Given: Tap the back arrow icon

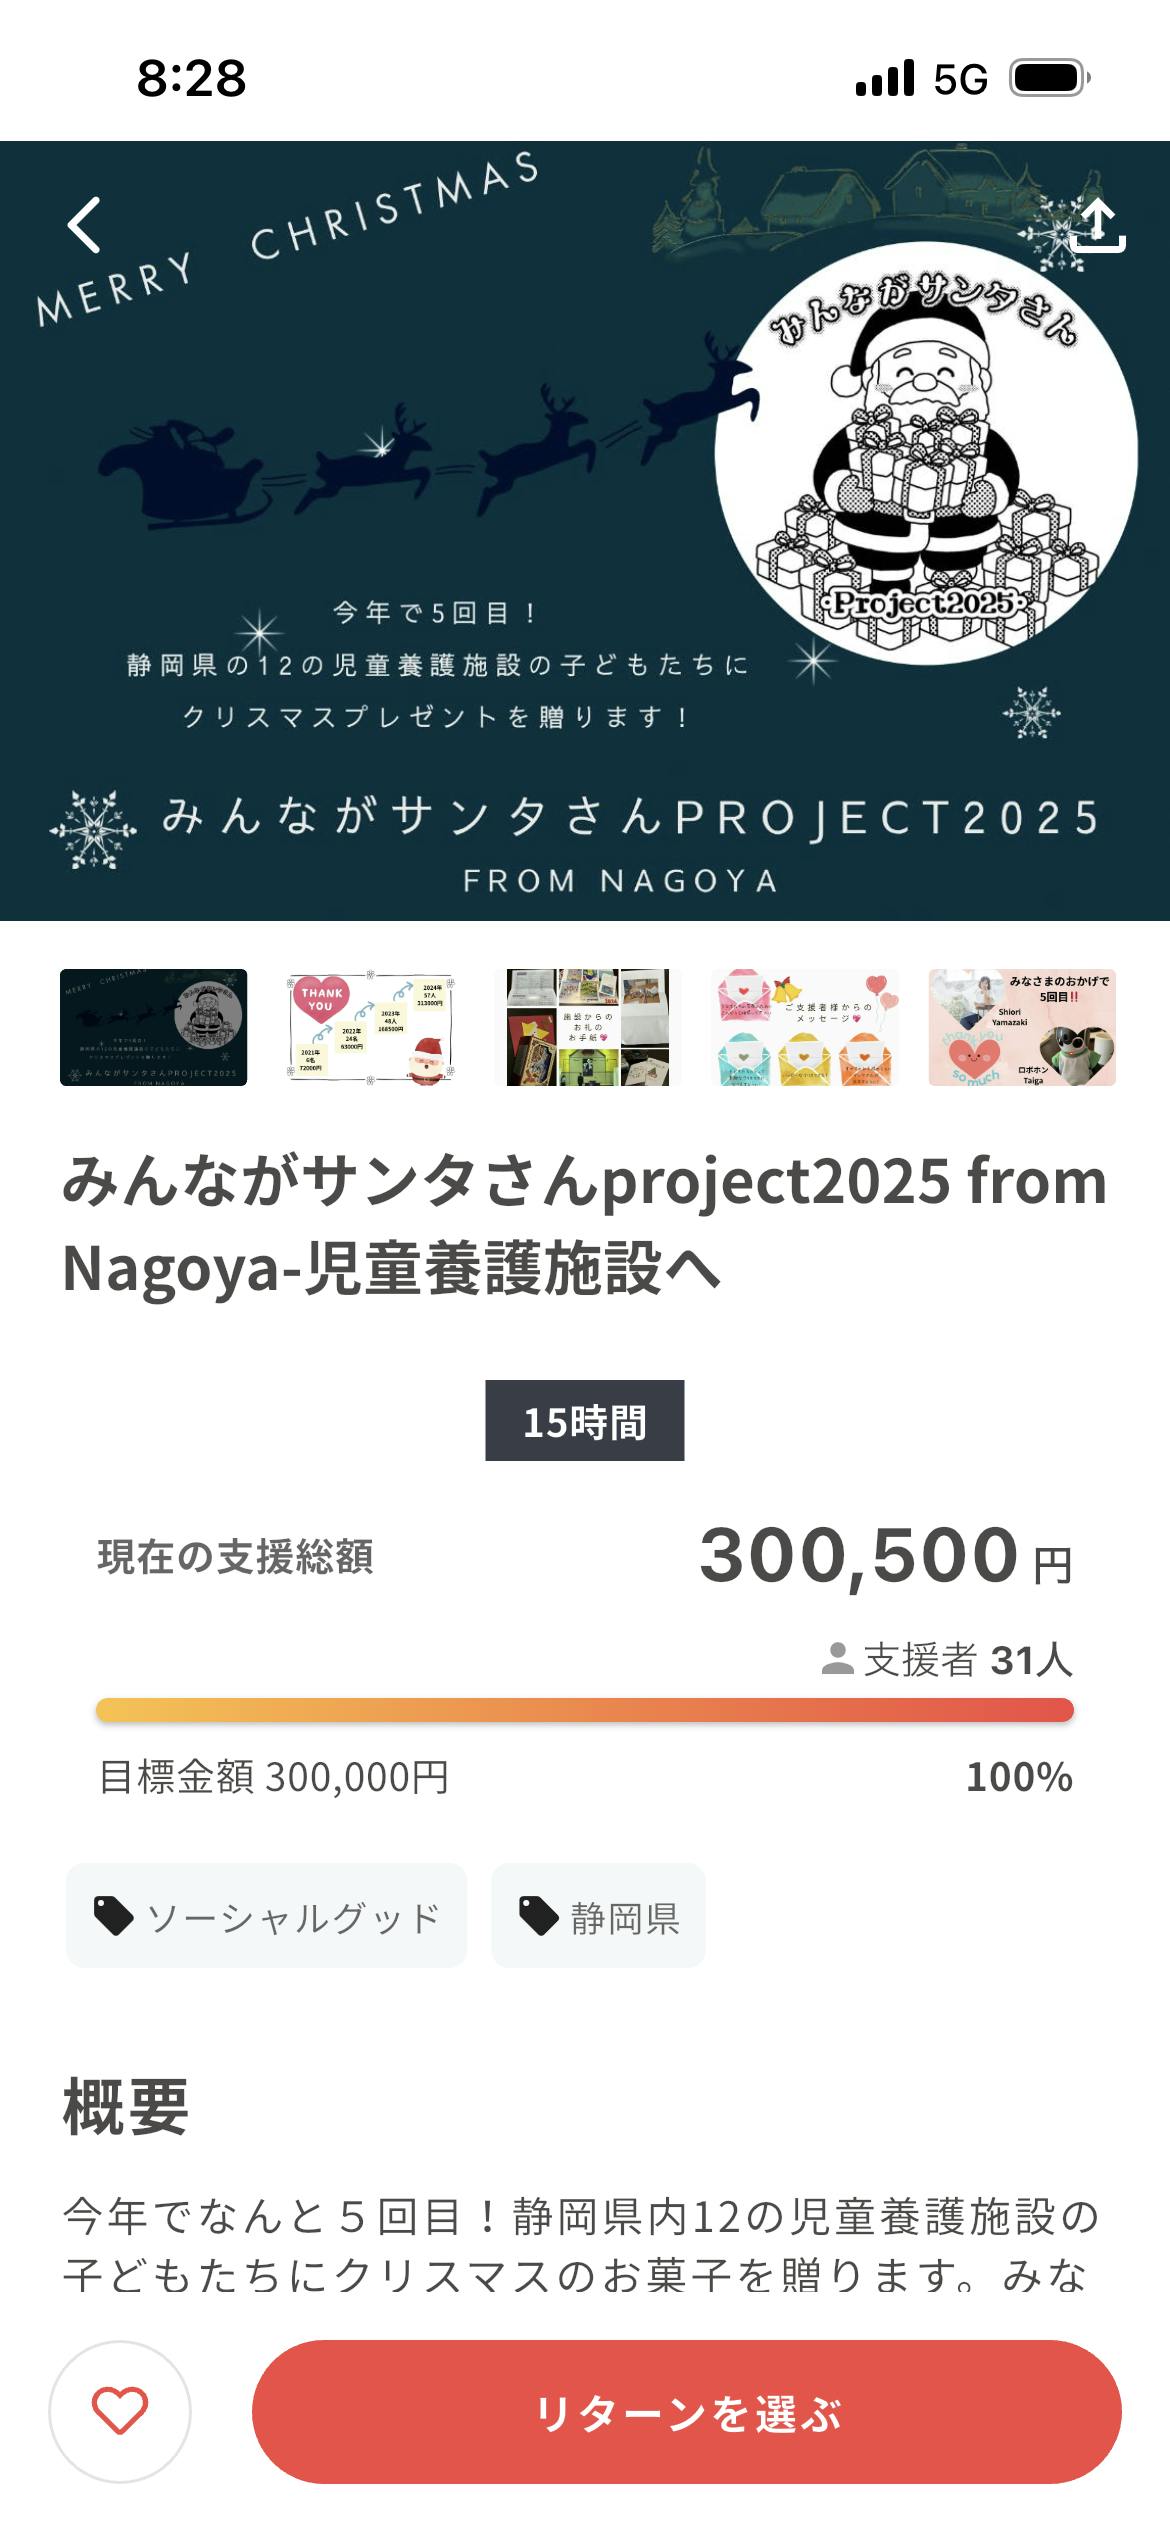Looking at the screenshot, I should [85, 225].
